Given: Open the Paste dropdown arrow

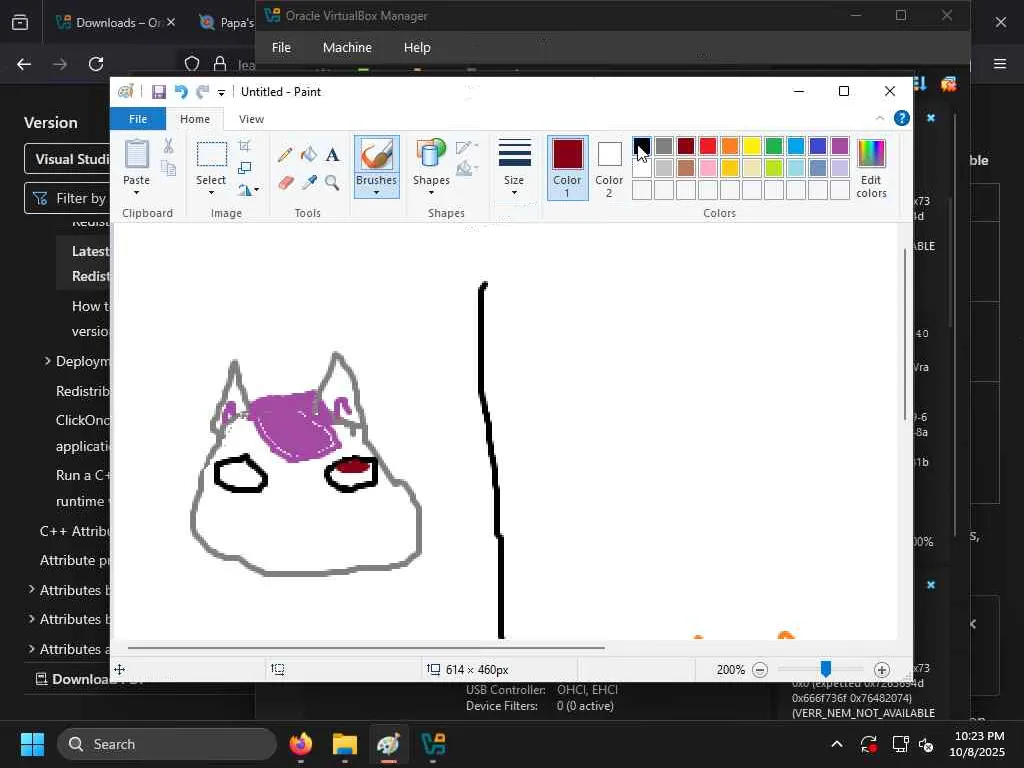Looking at the screenshot, I should click(136, 193).
